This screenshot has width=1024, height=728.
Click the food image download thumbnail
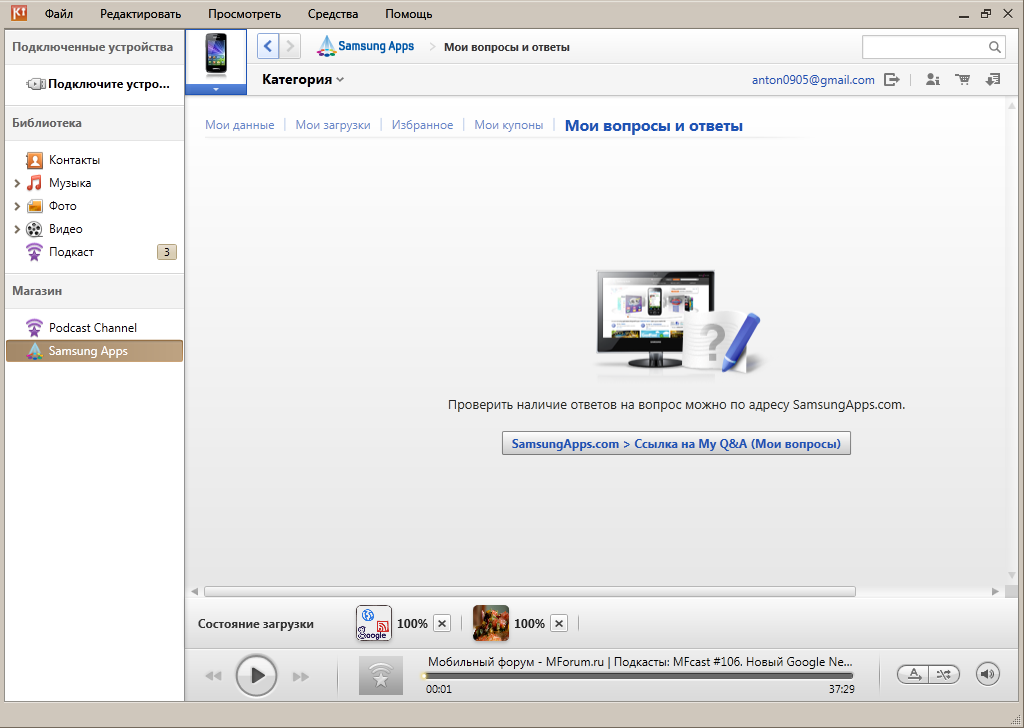pyautogui.click(x=491, y=623)
